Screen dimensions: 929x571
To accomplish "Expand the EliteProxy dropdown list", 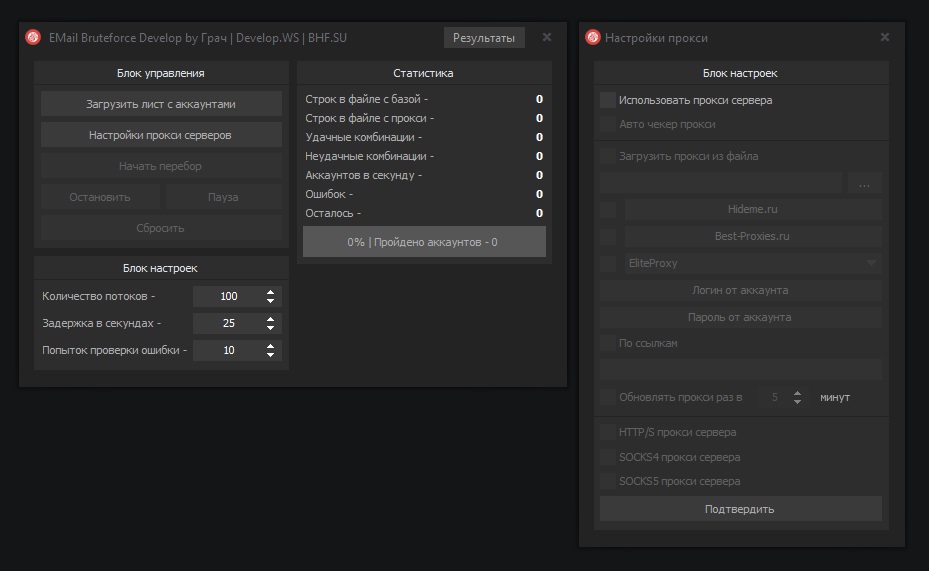I will click(x=871, y=263).
